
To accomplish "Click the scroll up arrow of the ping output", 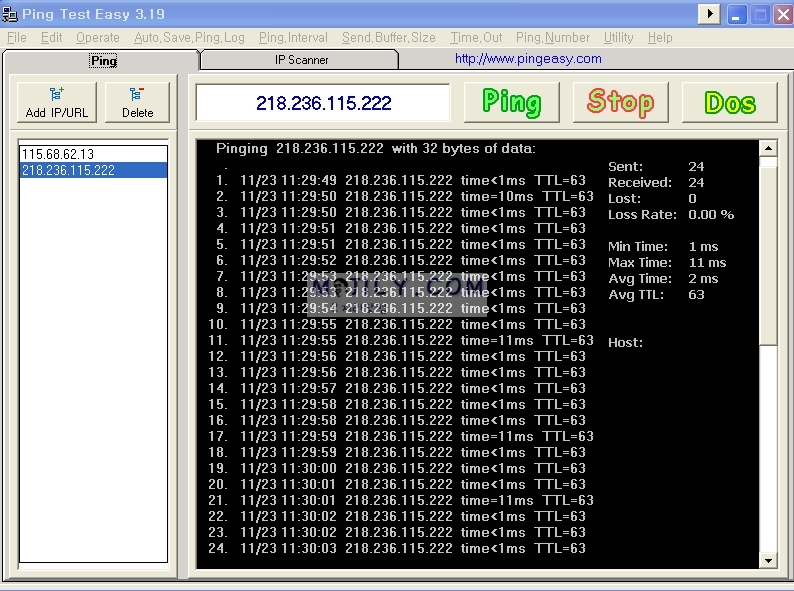I will click(768, 148).
